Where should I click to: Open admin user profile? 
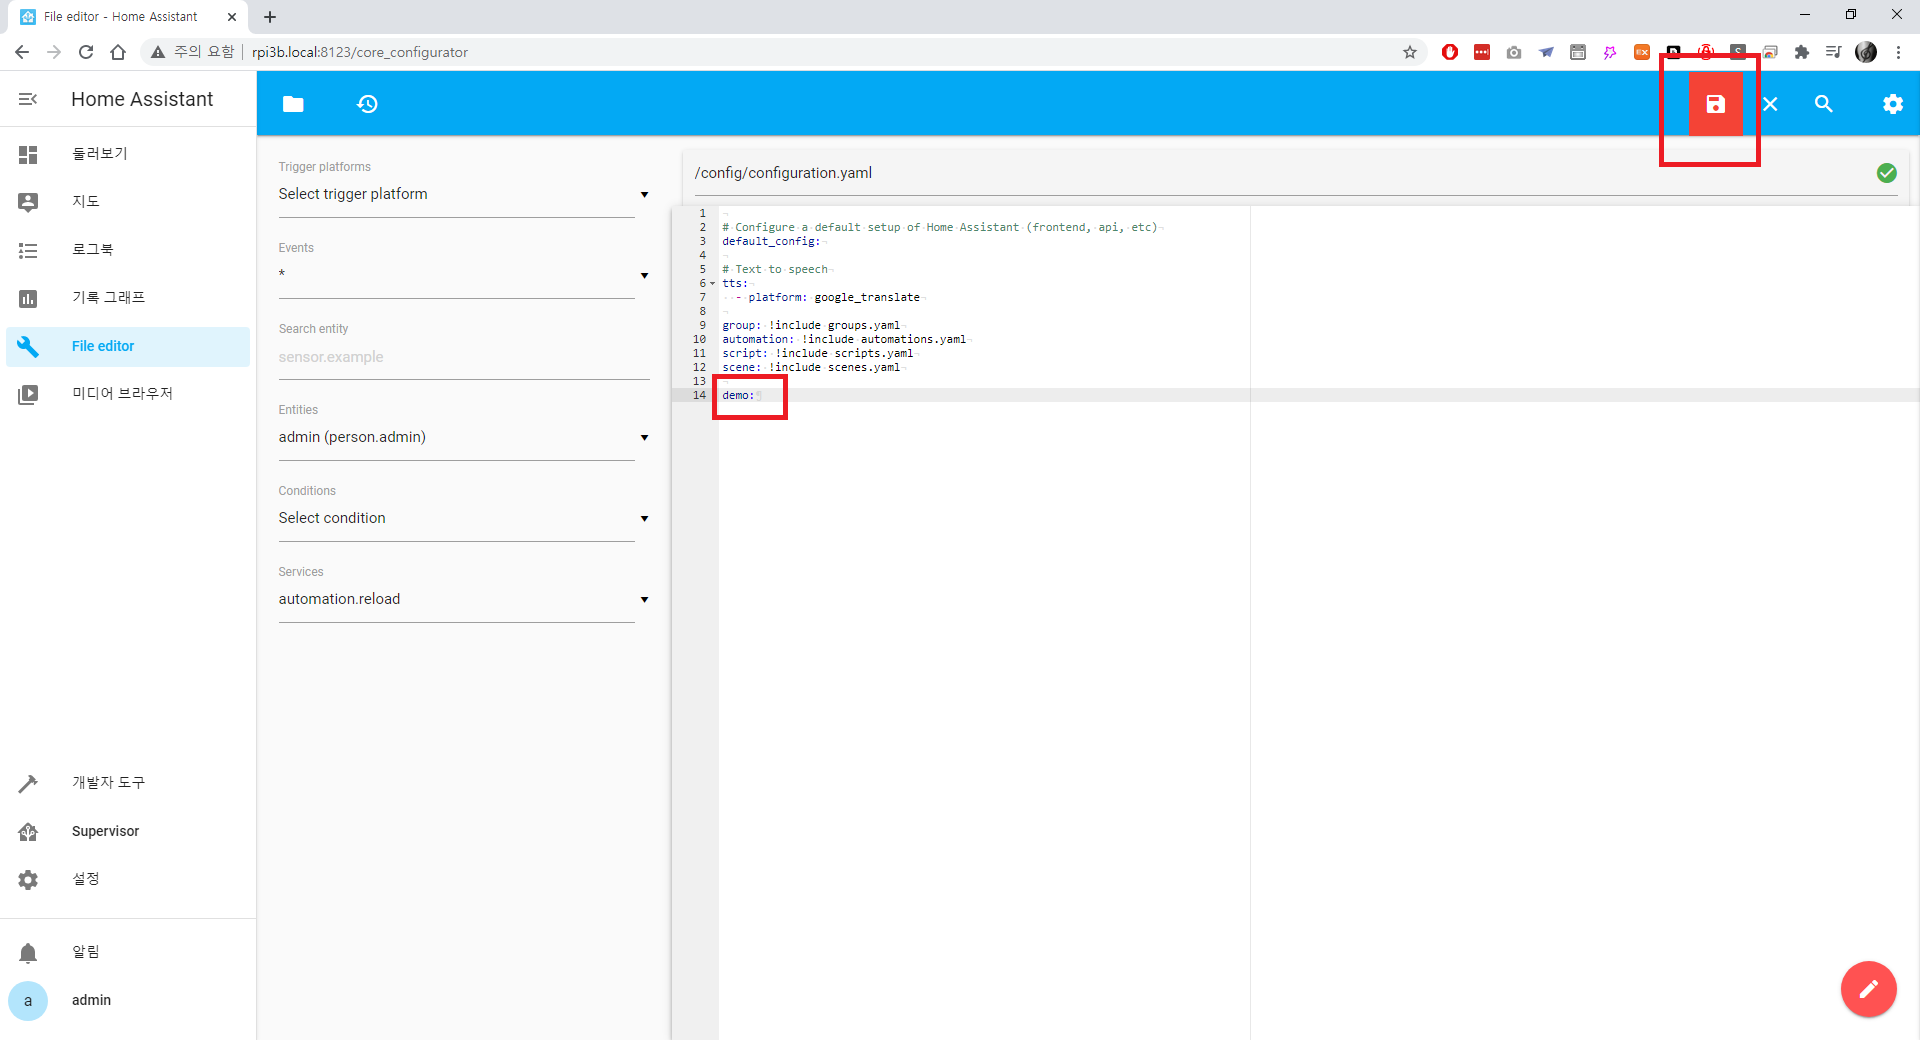click(x=128, y=1000)
